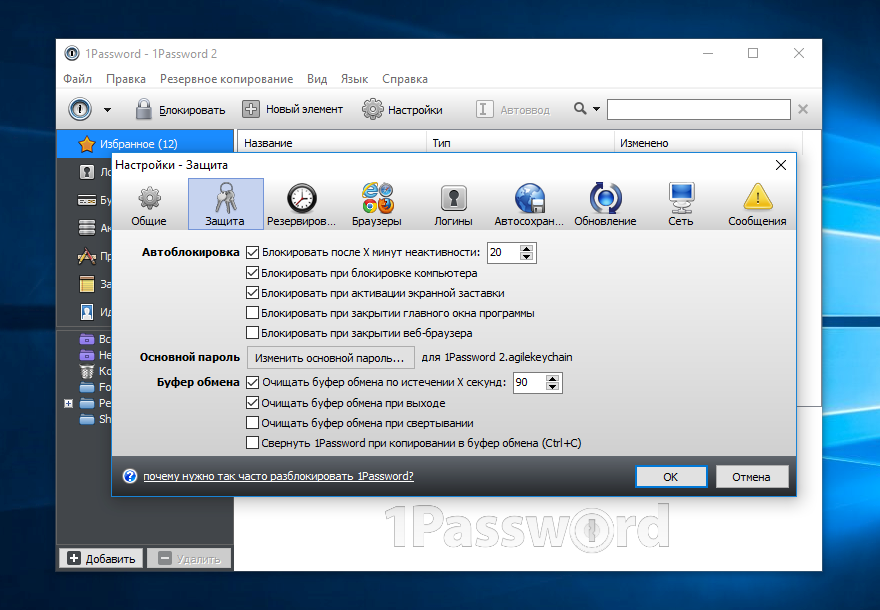Select the keyhole logins icon in sidebar
Viewport: 880px width, 610px height.
tap(86, 172)
